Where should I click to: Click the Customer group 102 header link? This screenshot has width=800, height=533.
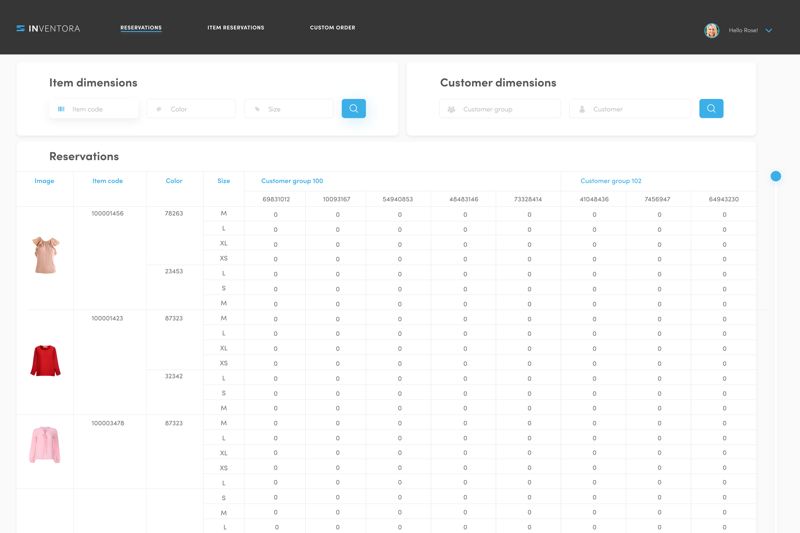611,181
